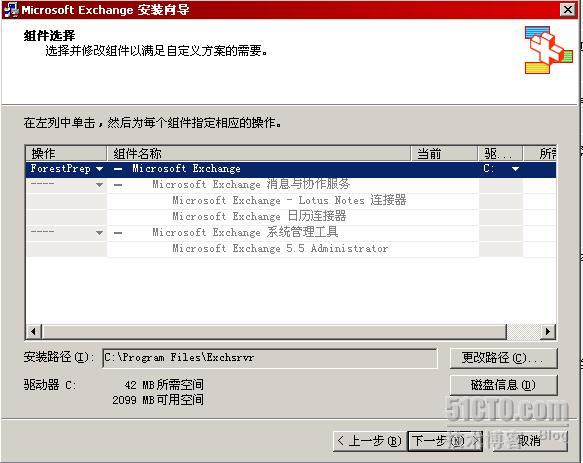This screenshot has width=583, height=463.
Task: Collapse the 系统管理工具 component node
Action: point(118,233)
